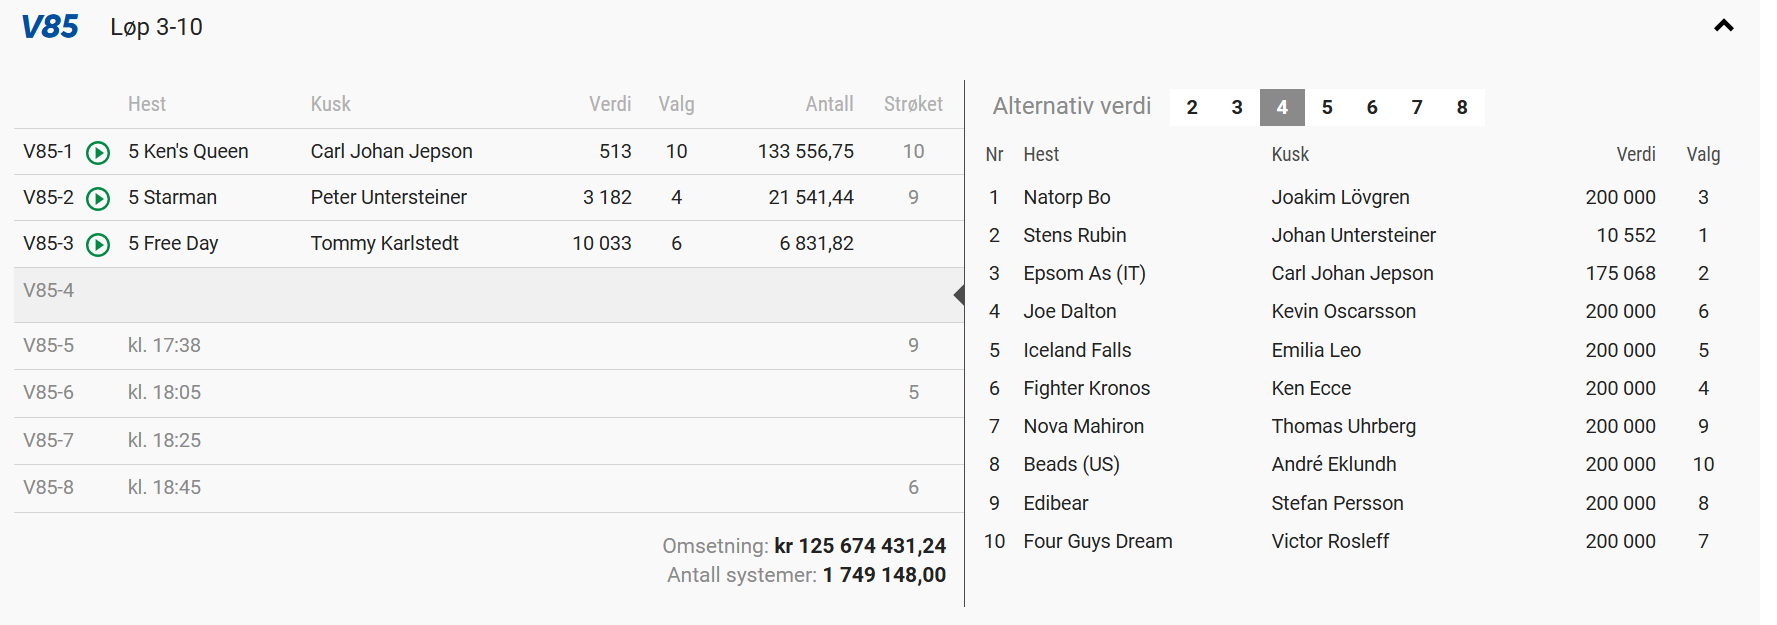Image resolution: width=1777 pixels, height=625 pixels.
Task: Play the V85-1 race replay
Action: point(98,152)
